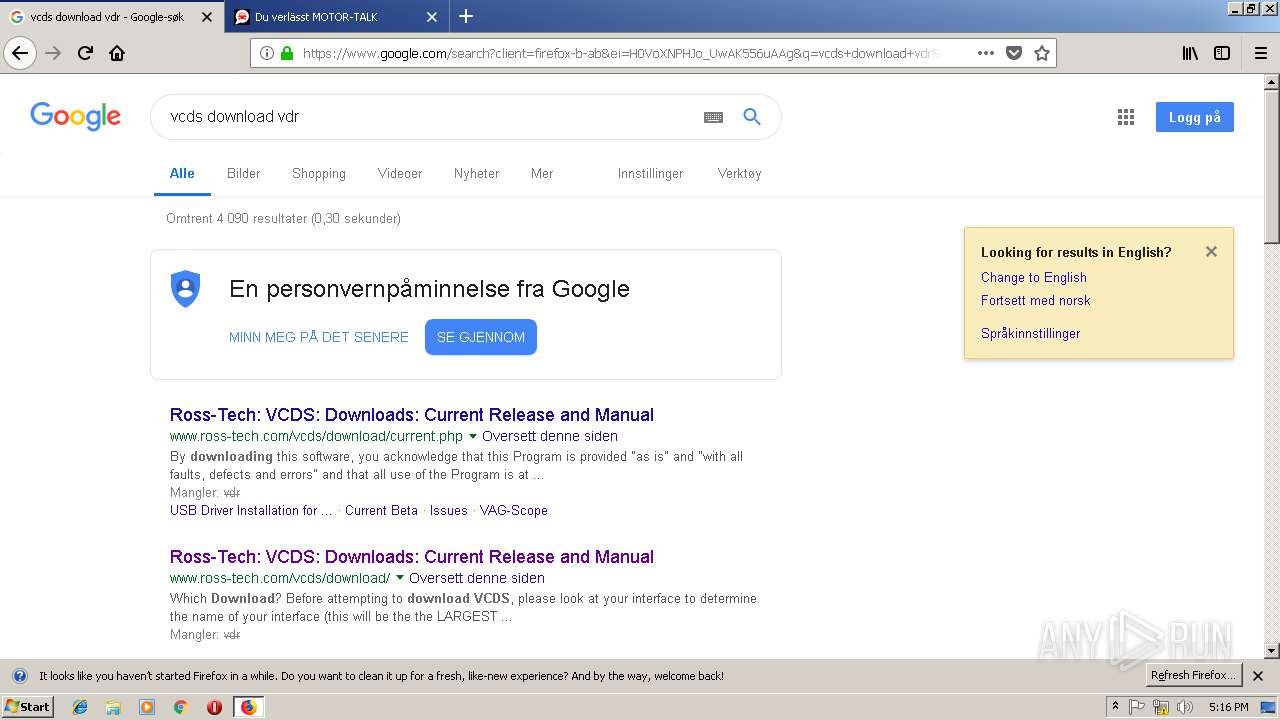Screen dimensions: 1280x720
Task: Click MINN MEG PÅ DET SENERE
Action: (x=319, y=337)
